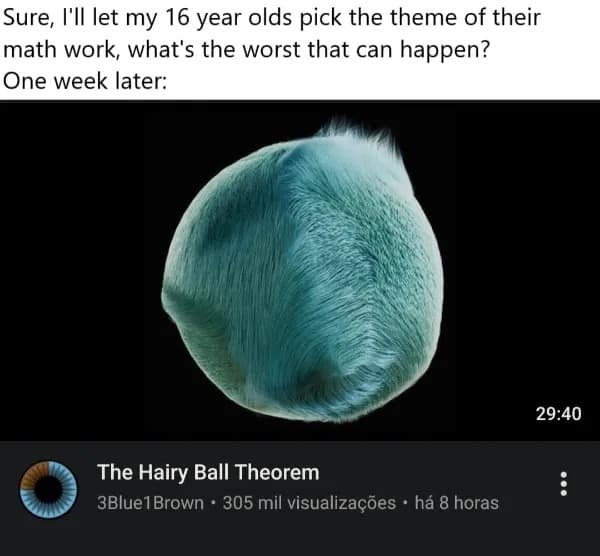Select the word Theorem in the title
The height and width of the screenshot is (556, 600).
[x=277, y=472]
